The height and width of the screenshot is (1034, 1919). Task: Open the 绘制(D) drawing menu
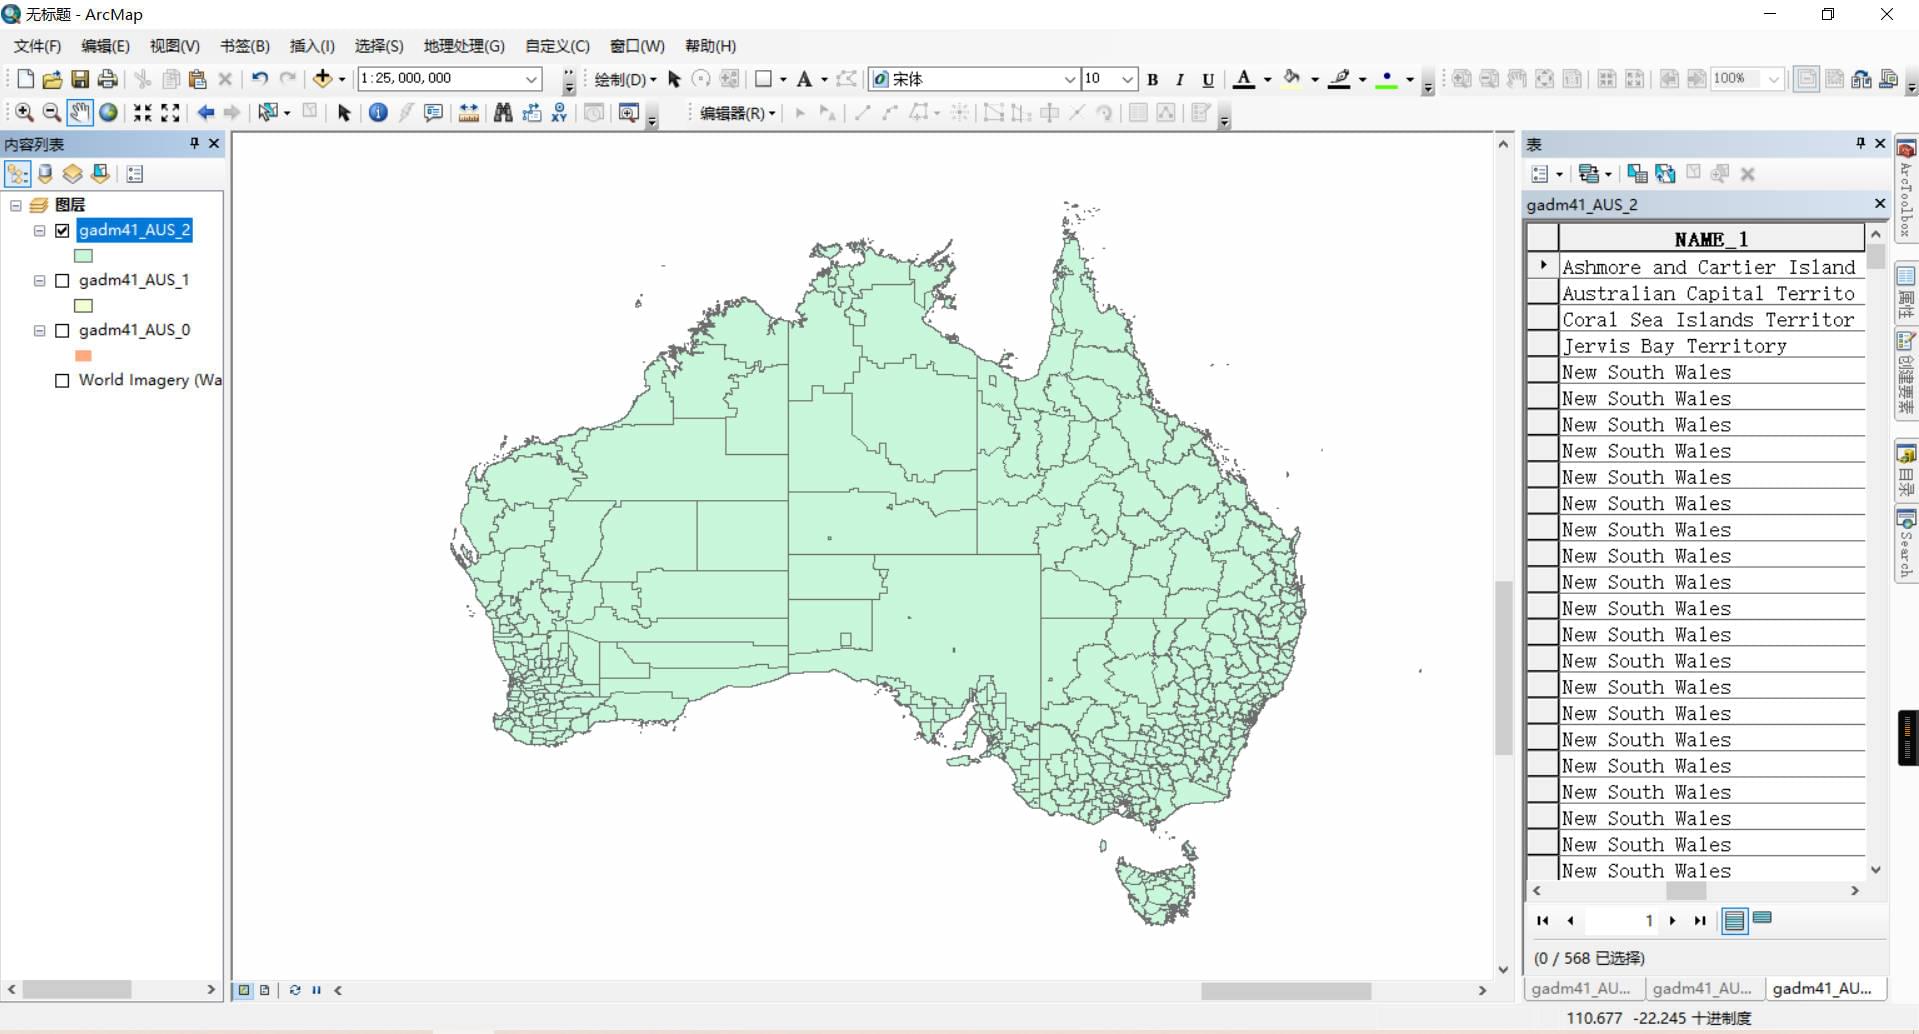pyautogui.click(x=625, y=79)
